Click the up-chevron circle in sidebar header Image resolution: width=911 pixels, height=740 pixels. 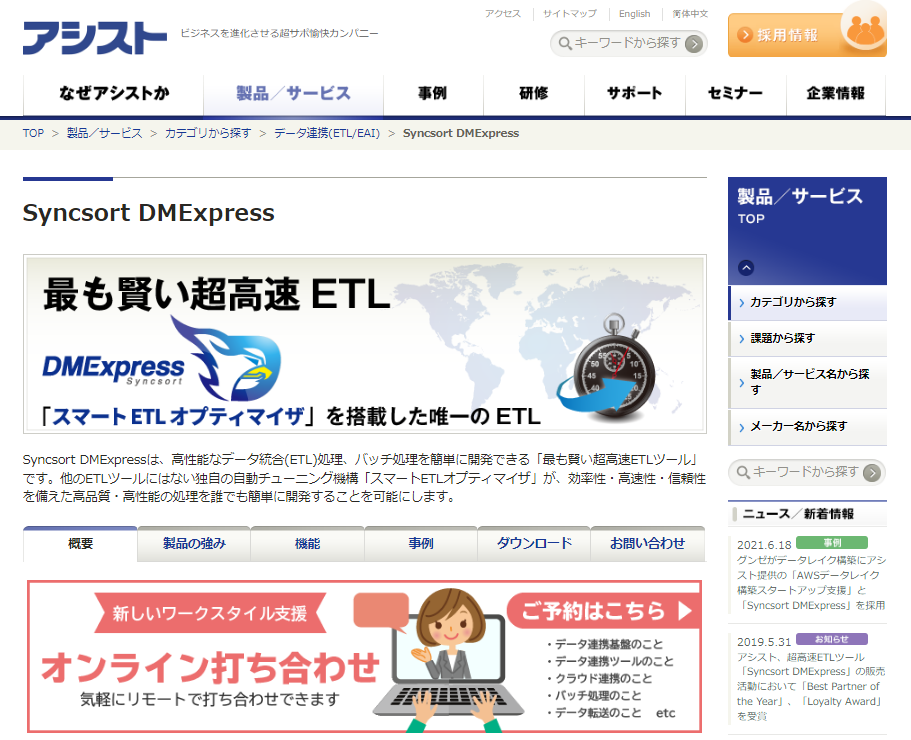746,268
